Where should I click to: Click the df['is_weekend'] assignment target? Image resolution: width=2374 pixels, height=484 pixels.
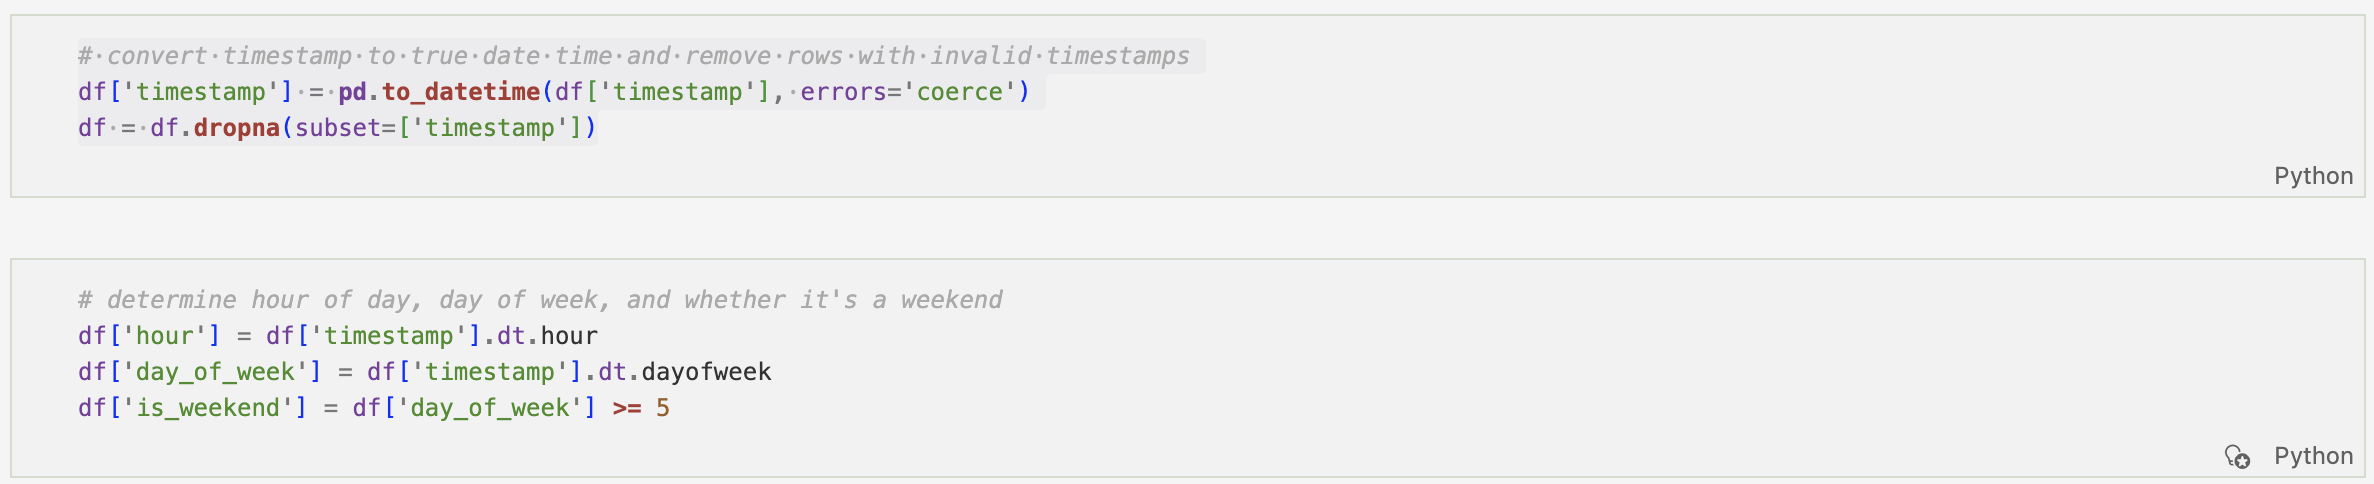tap(192, 408)
